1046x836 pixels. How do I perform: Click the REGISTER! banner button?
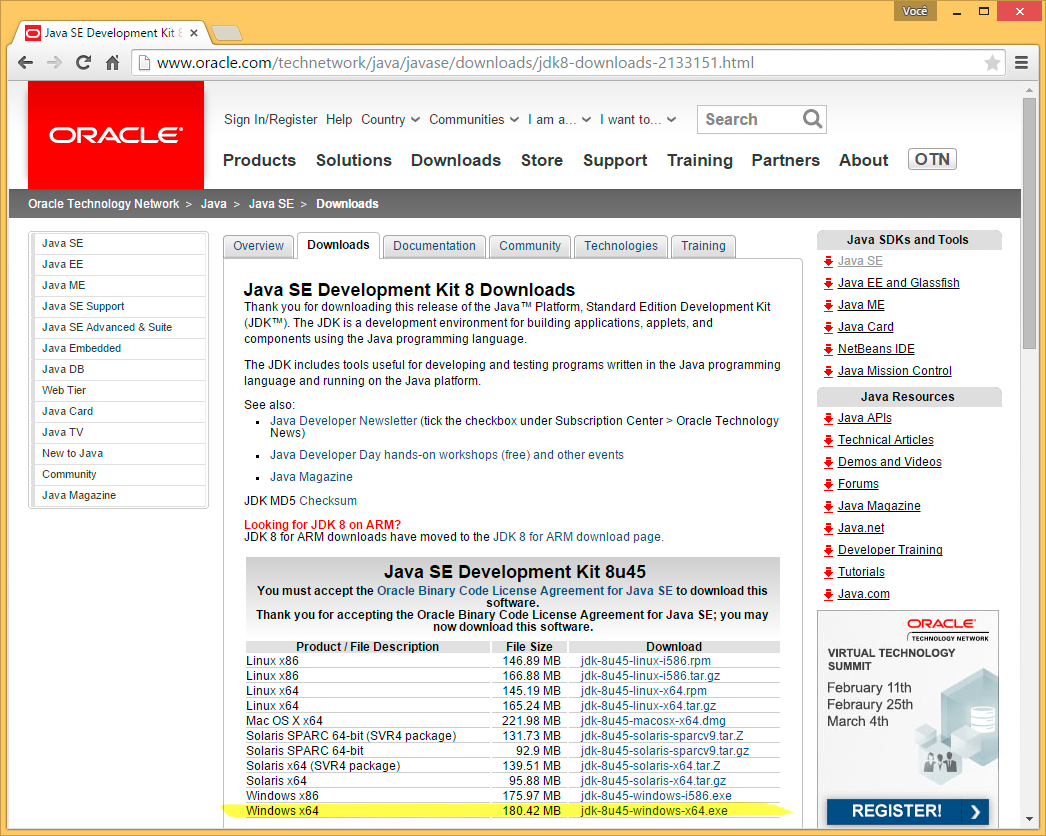(907, 811)
